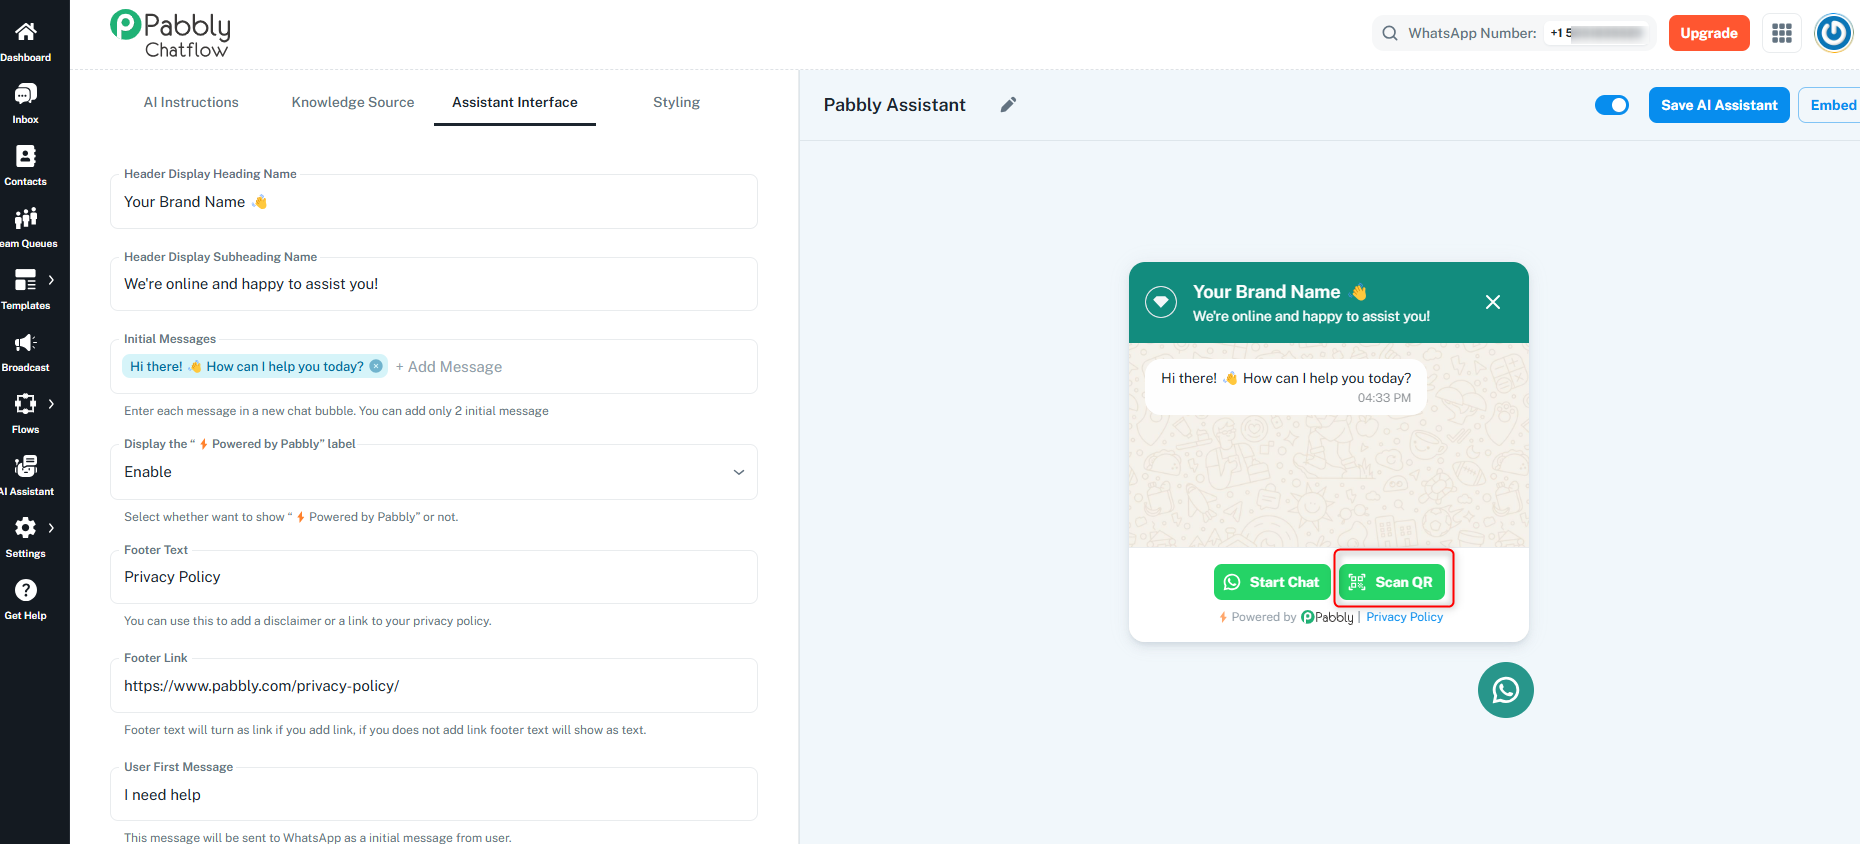Click the floating WhatsApp launcher icon
This screenshot has height=844, width=1860.
tap(1506, 690)
